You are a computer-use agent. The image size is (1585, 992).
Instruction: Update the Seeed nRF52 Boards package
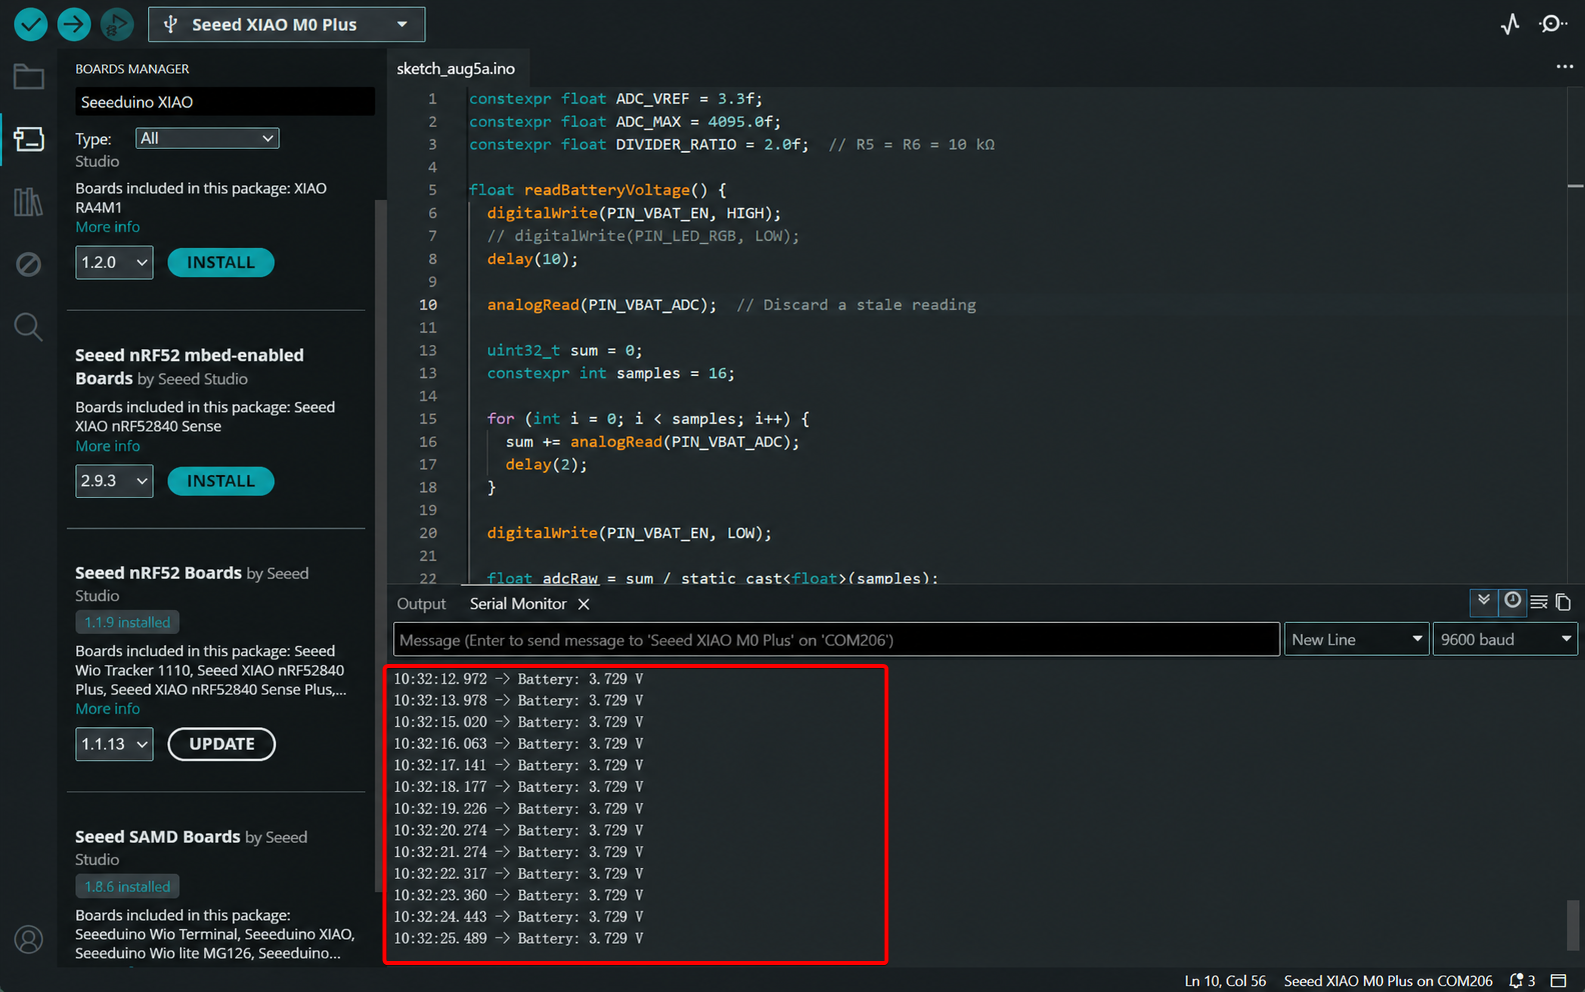pyautogui.click(x=222, y=744)
